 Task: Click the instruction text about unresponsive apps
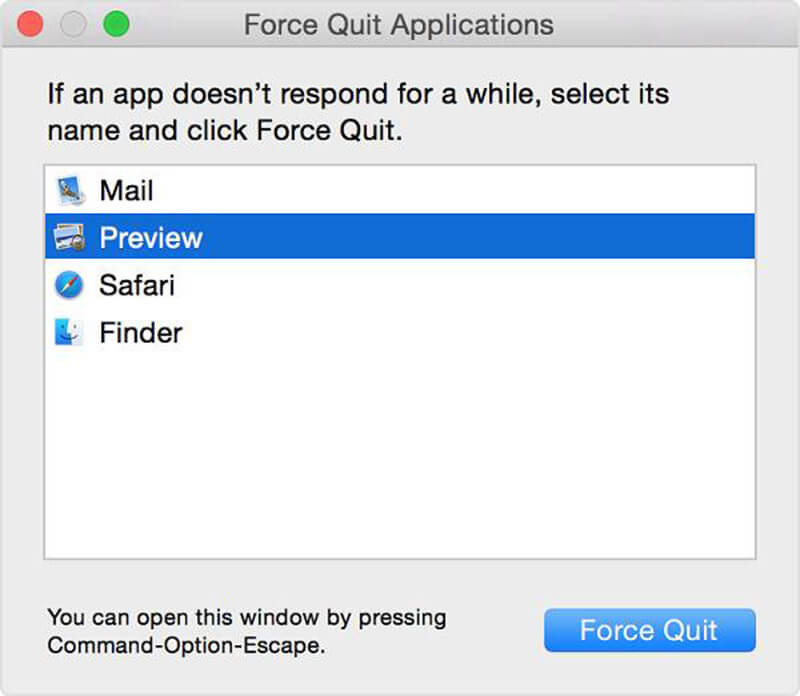tap(358, 112)
